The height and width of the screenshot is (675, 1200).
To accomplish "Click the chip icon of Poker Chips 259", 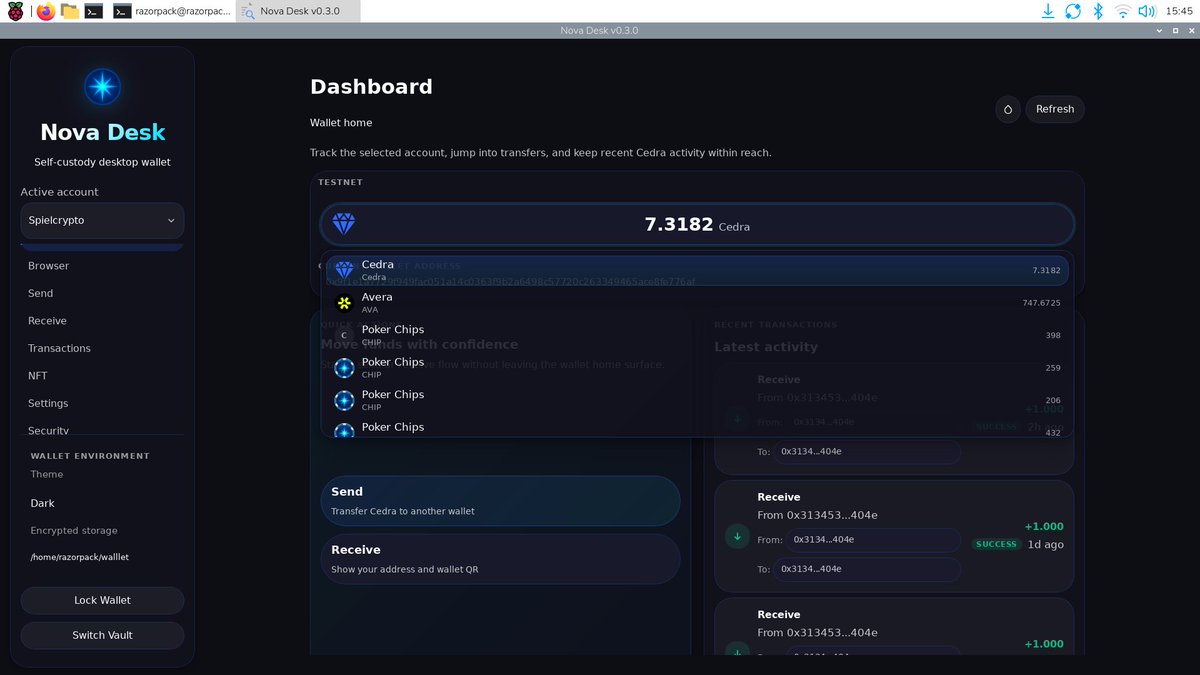I will click(x=344, y=368).
